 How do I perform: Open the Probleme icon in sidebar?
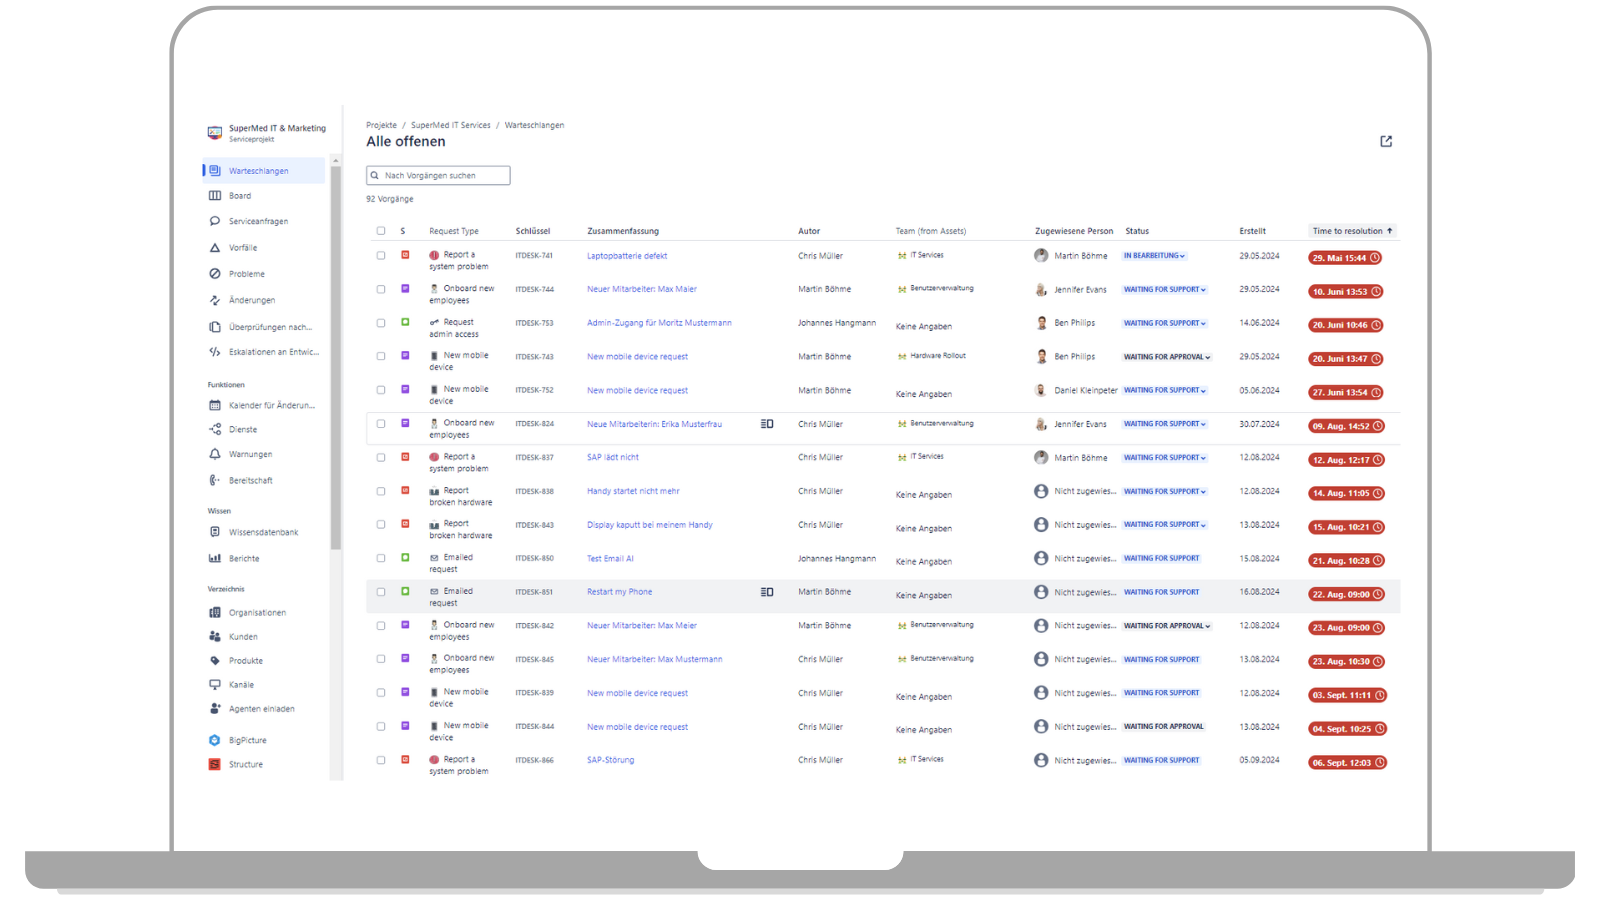214,274
